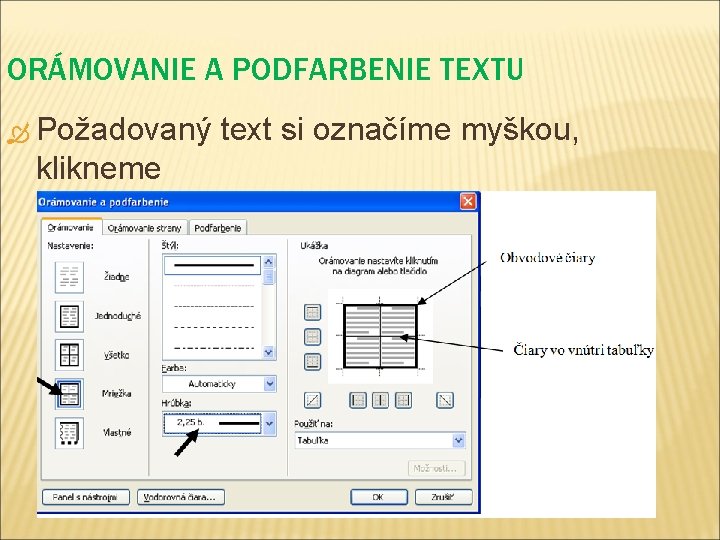
Task: Switch to Orámovanie strany tab
Action: click(x=144, y=228)
